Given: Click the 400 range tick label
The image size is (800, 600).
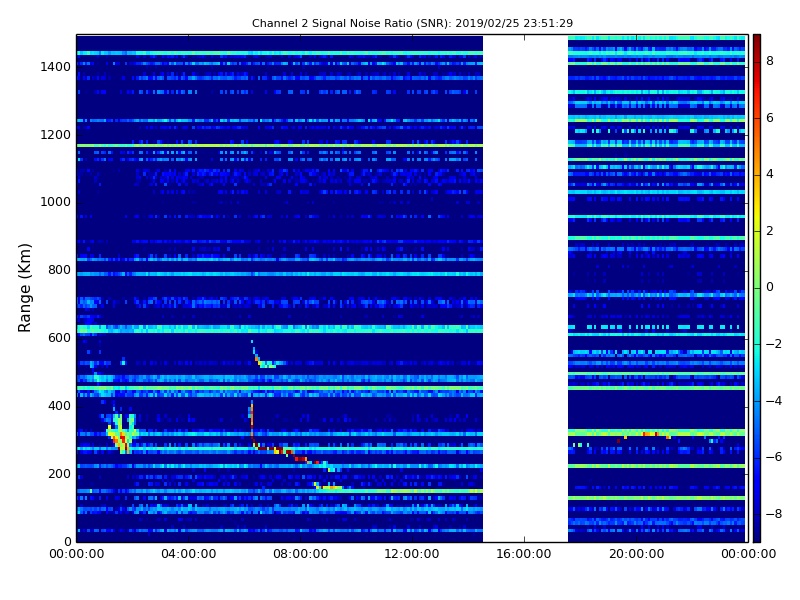Looking at the screenshot, I should tap(59, 406).
